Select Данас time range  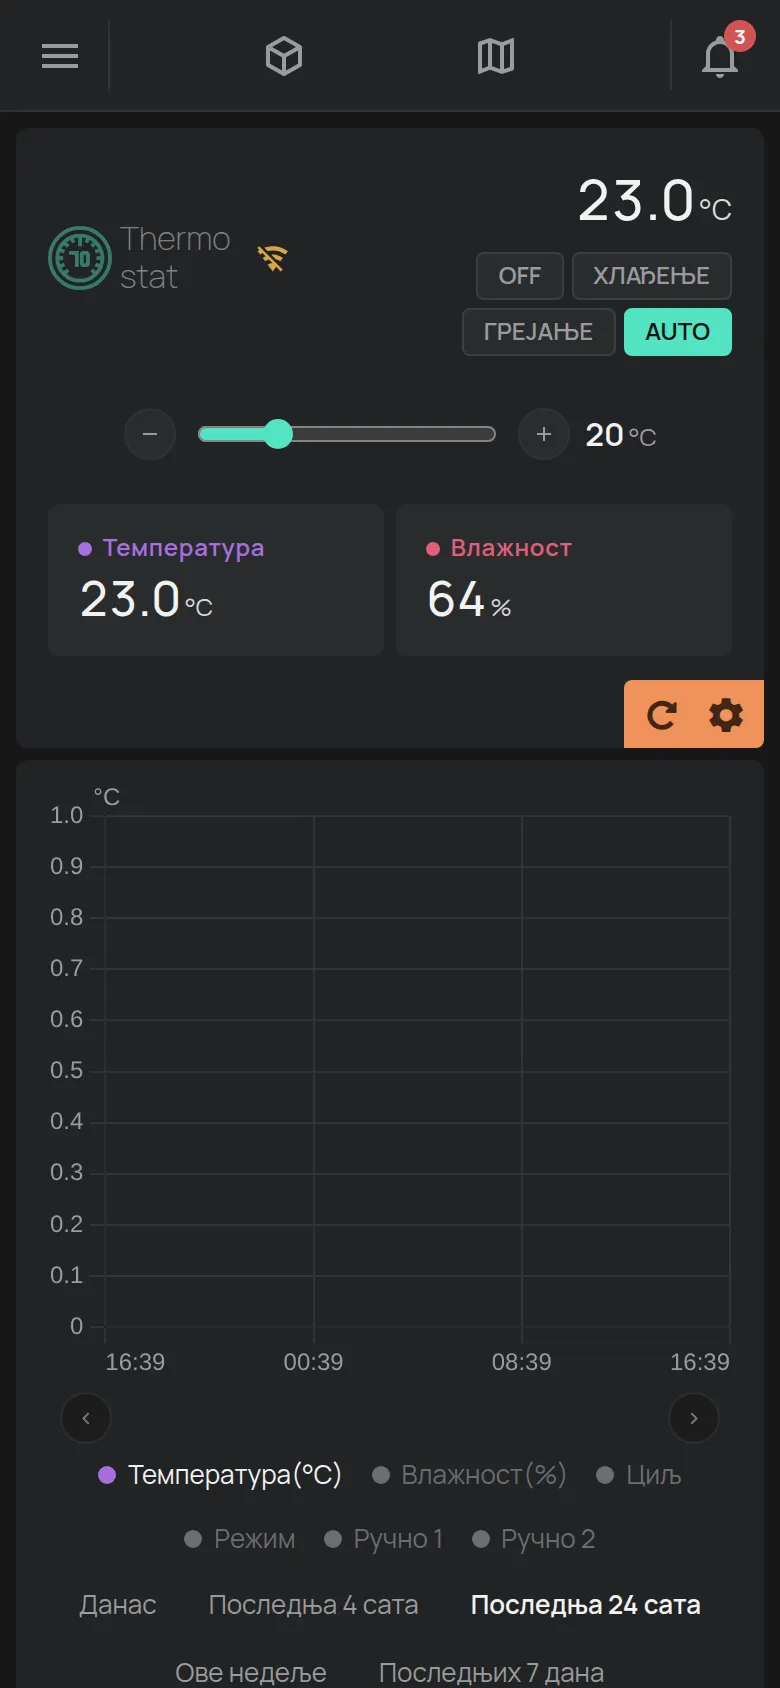[118, 1605]
